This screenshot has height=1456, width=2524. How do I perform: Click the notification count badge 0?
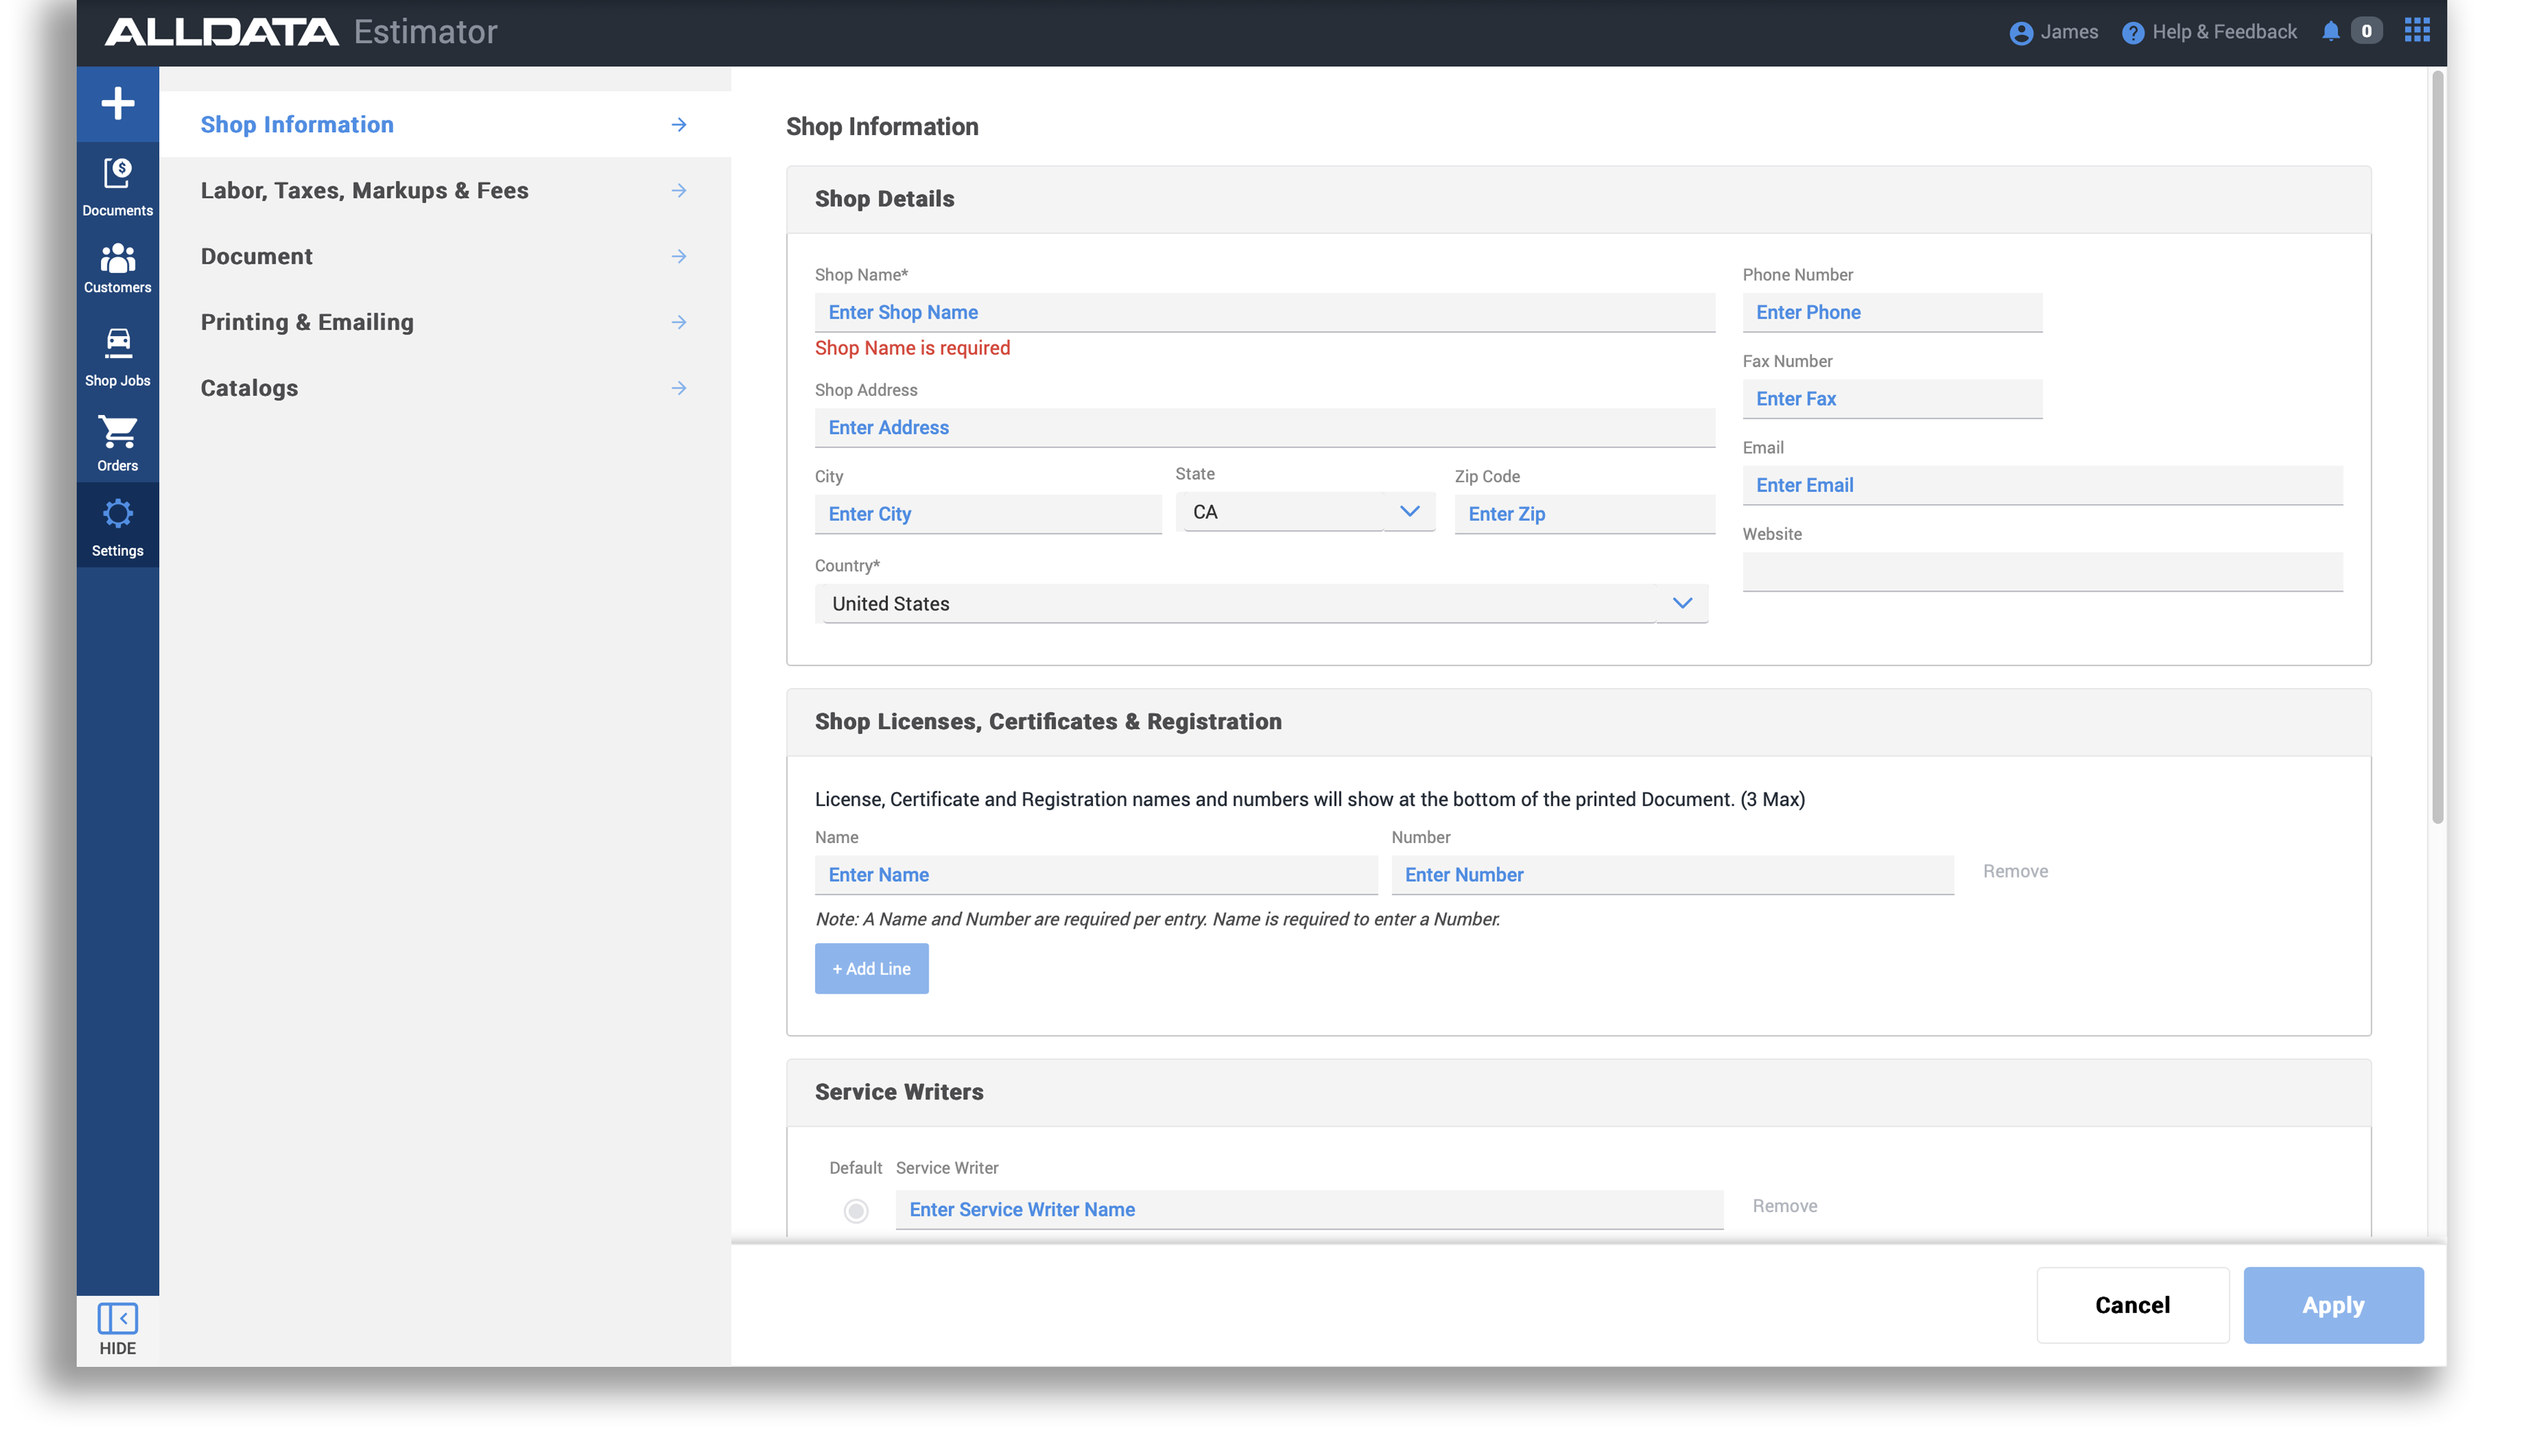[x=2366, y=31]
